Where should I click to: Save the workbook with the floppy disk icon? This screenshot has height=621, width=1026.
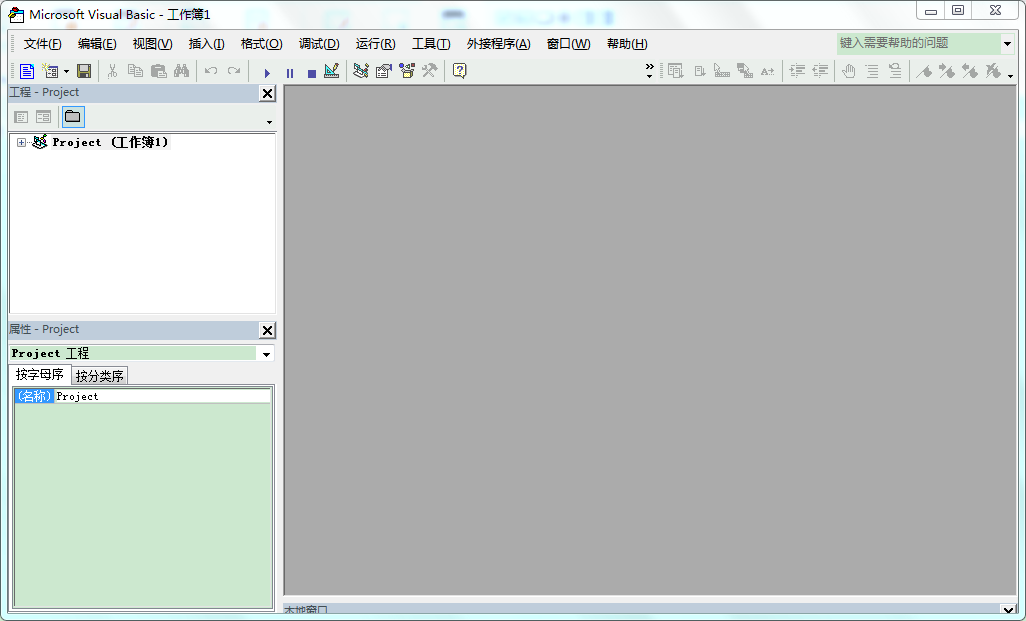point(84,71)
